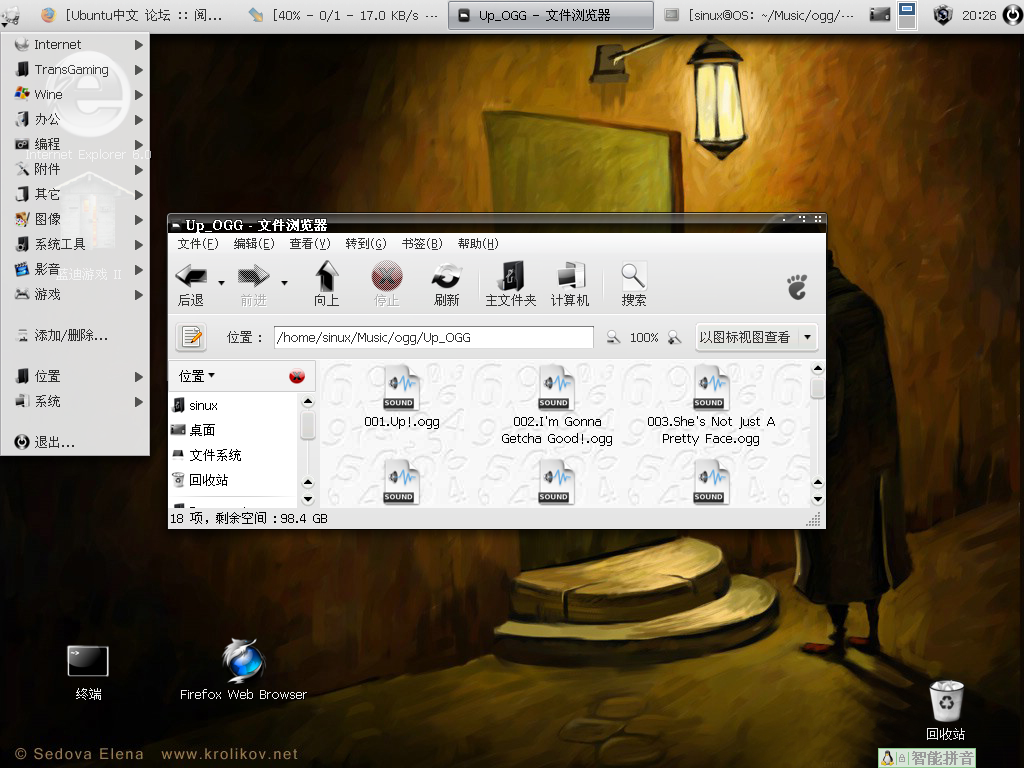
Task: Switch to Ubuntu中文 论坛 taskbar window
Action: 133,15
